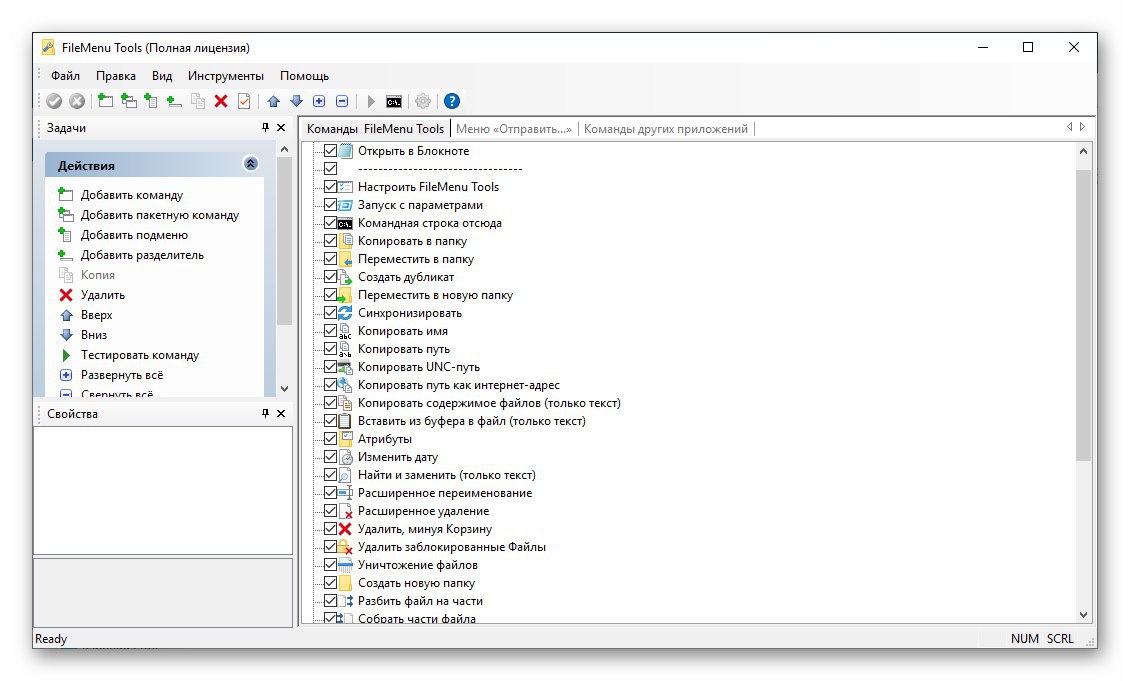Click the Move down arrow toolbar icon

pyautogui.click(x=296, y=101)
